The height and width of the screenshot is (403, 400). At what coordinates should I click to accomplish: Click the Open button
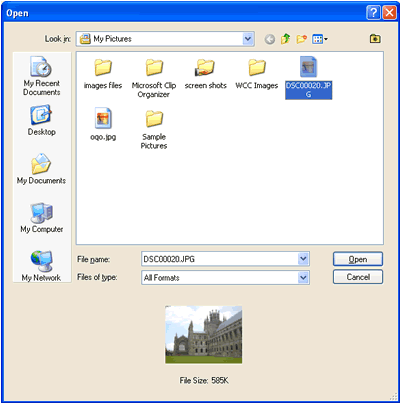pyautogui.click(x=358, y=259)
